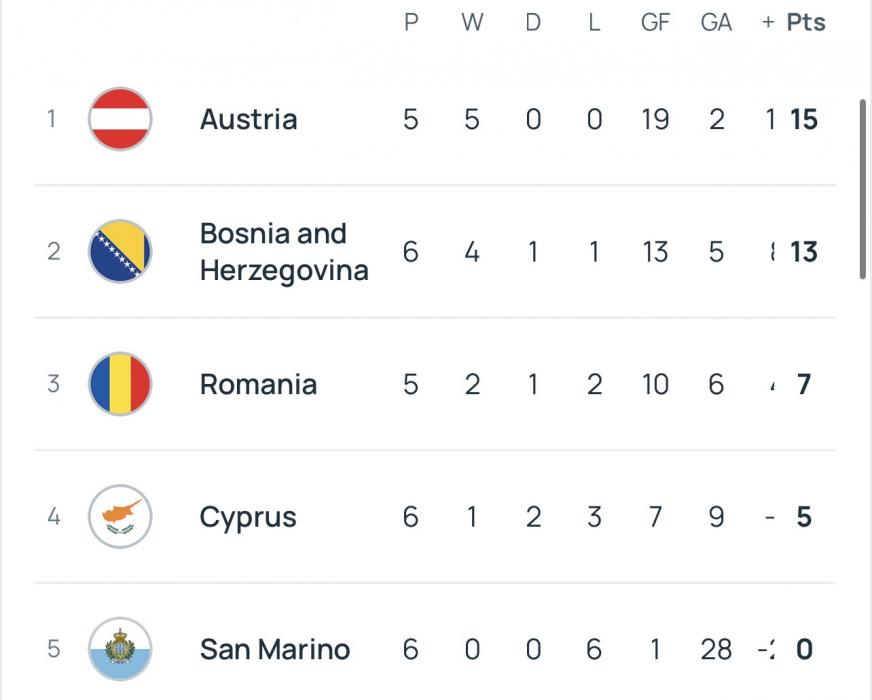872x700 pixels.
Task: Select the San Marino team name
Action: pyautogui.click(x=275, y=649)
